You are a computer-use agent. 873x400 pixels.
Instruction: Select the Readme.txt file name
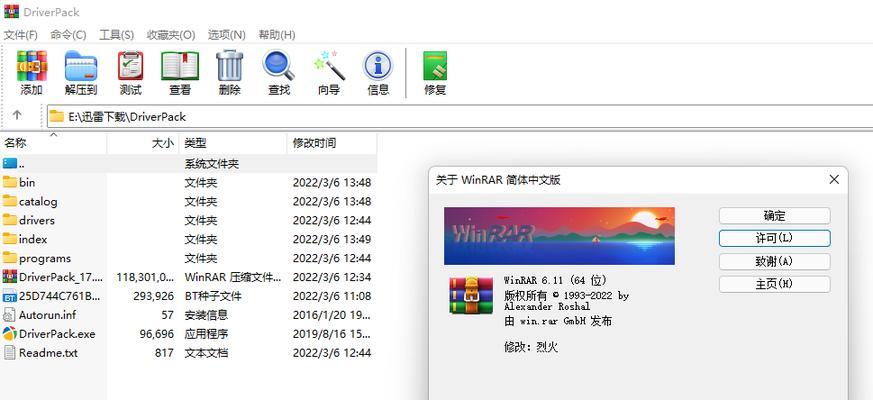coord(48,353)
